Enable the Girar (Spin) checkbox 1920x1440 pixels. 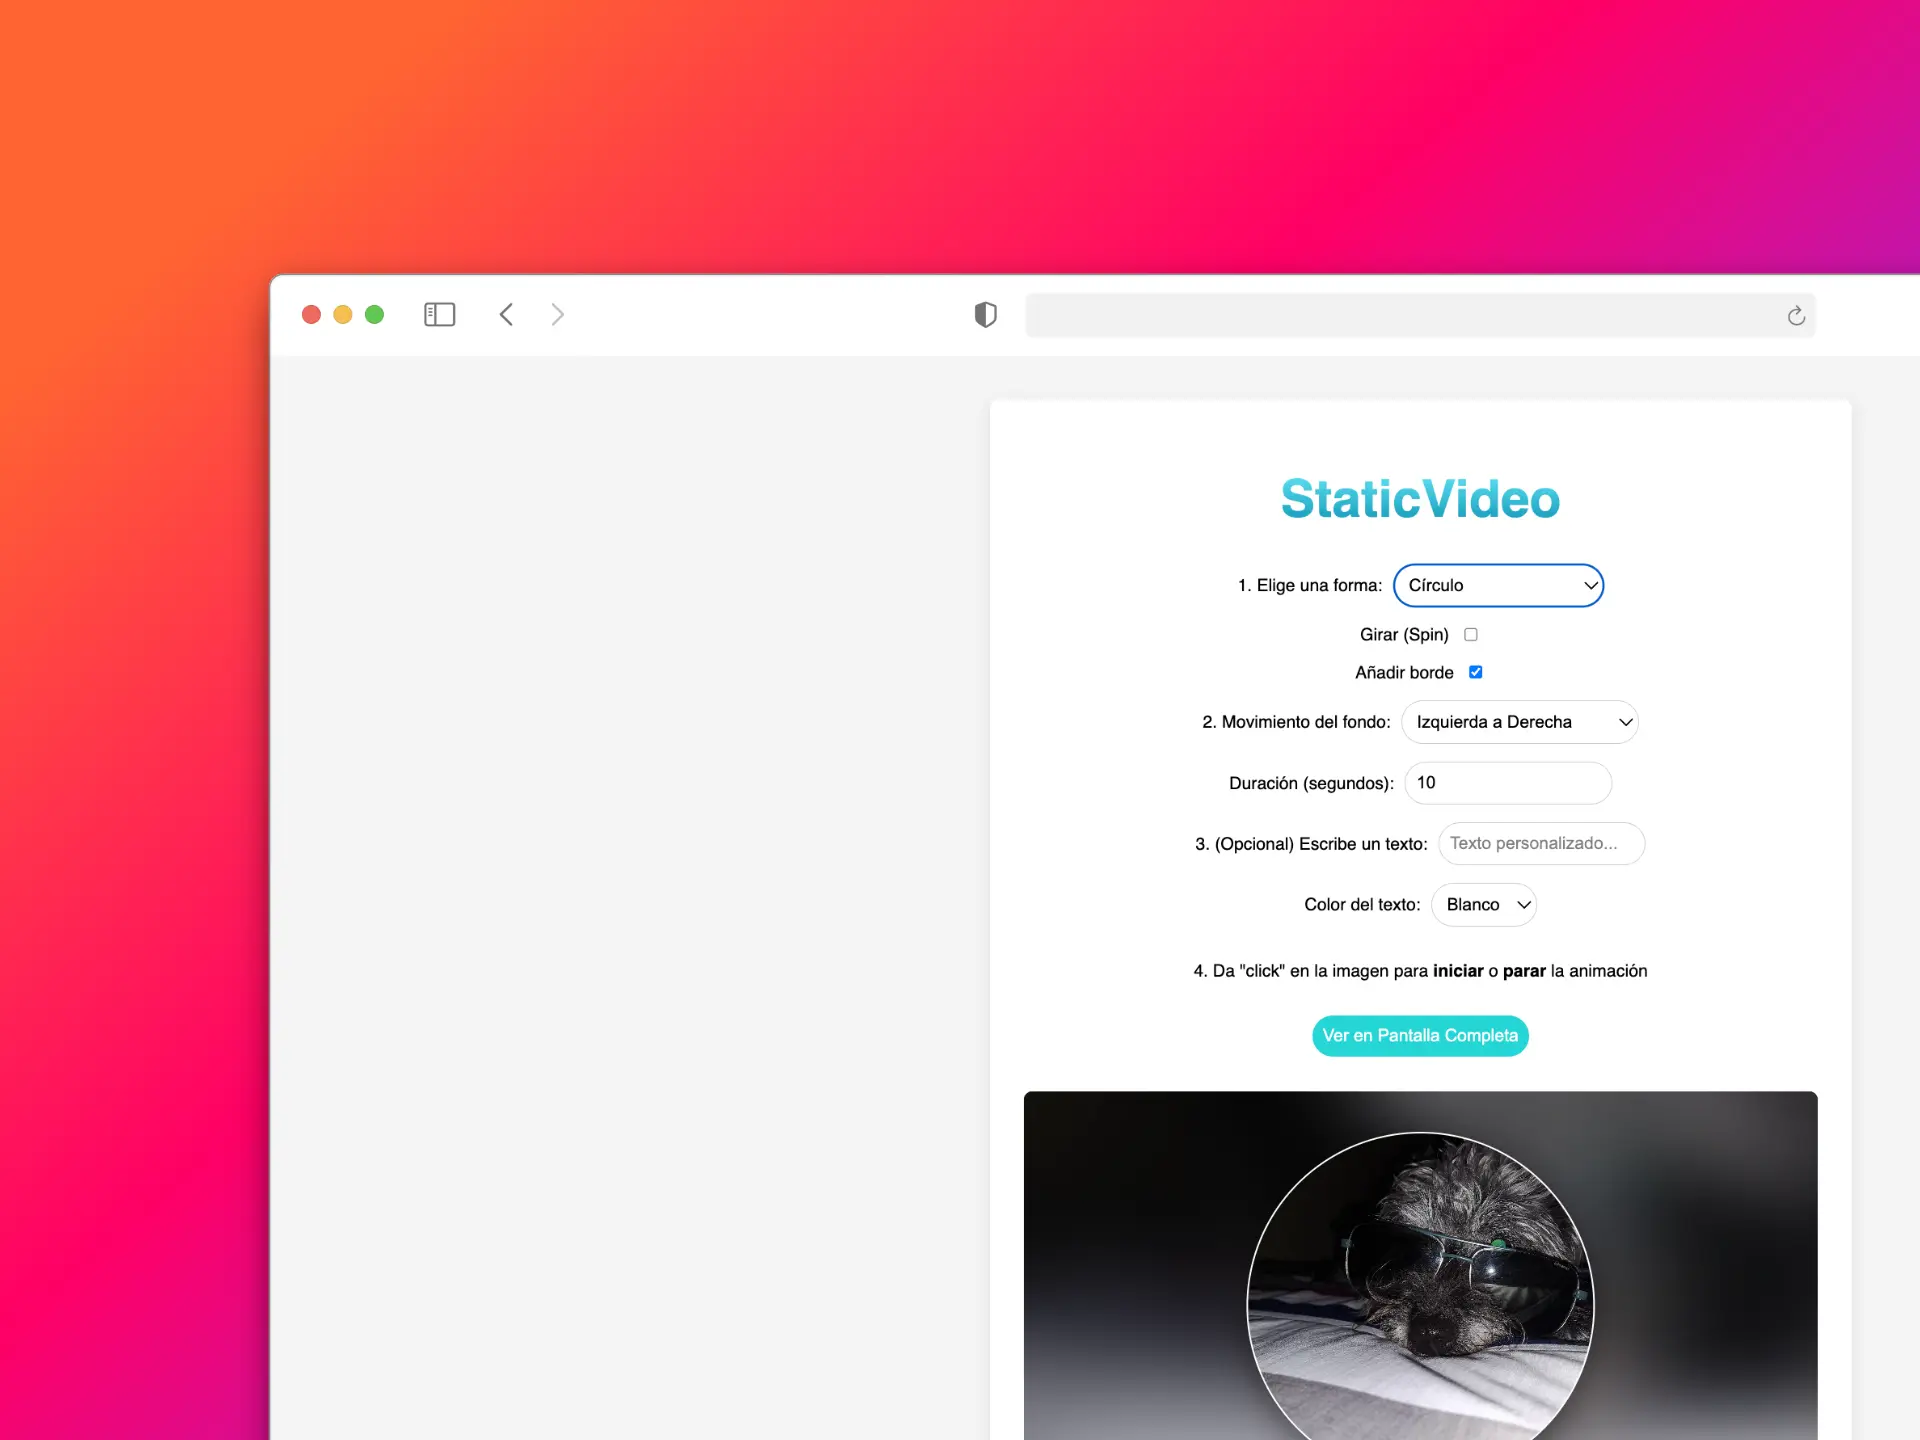(1471, 634)
